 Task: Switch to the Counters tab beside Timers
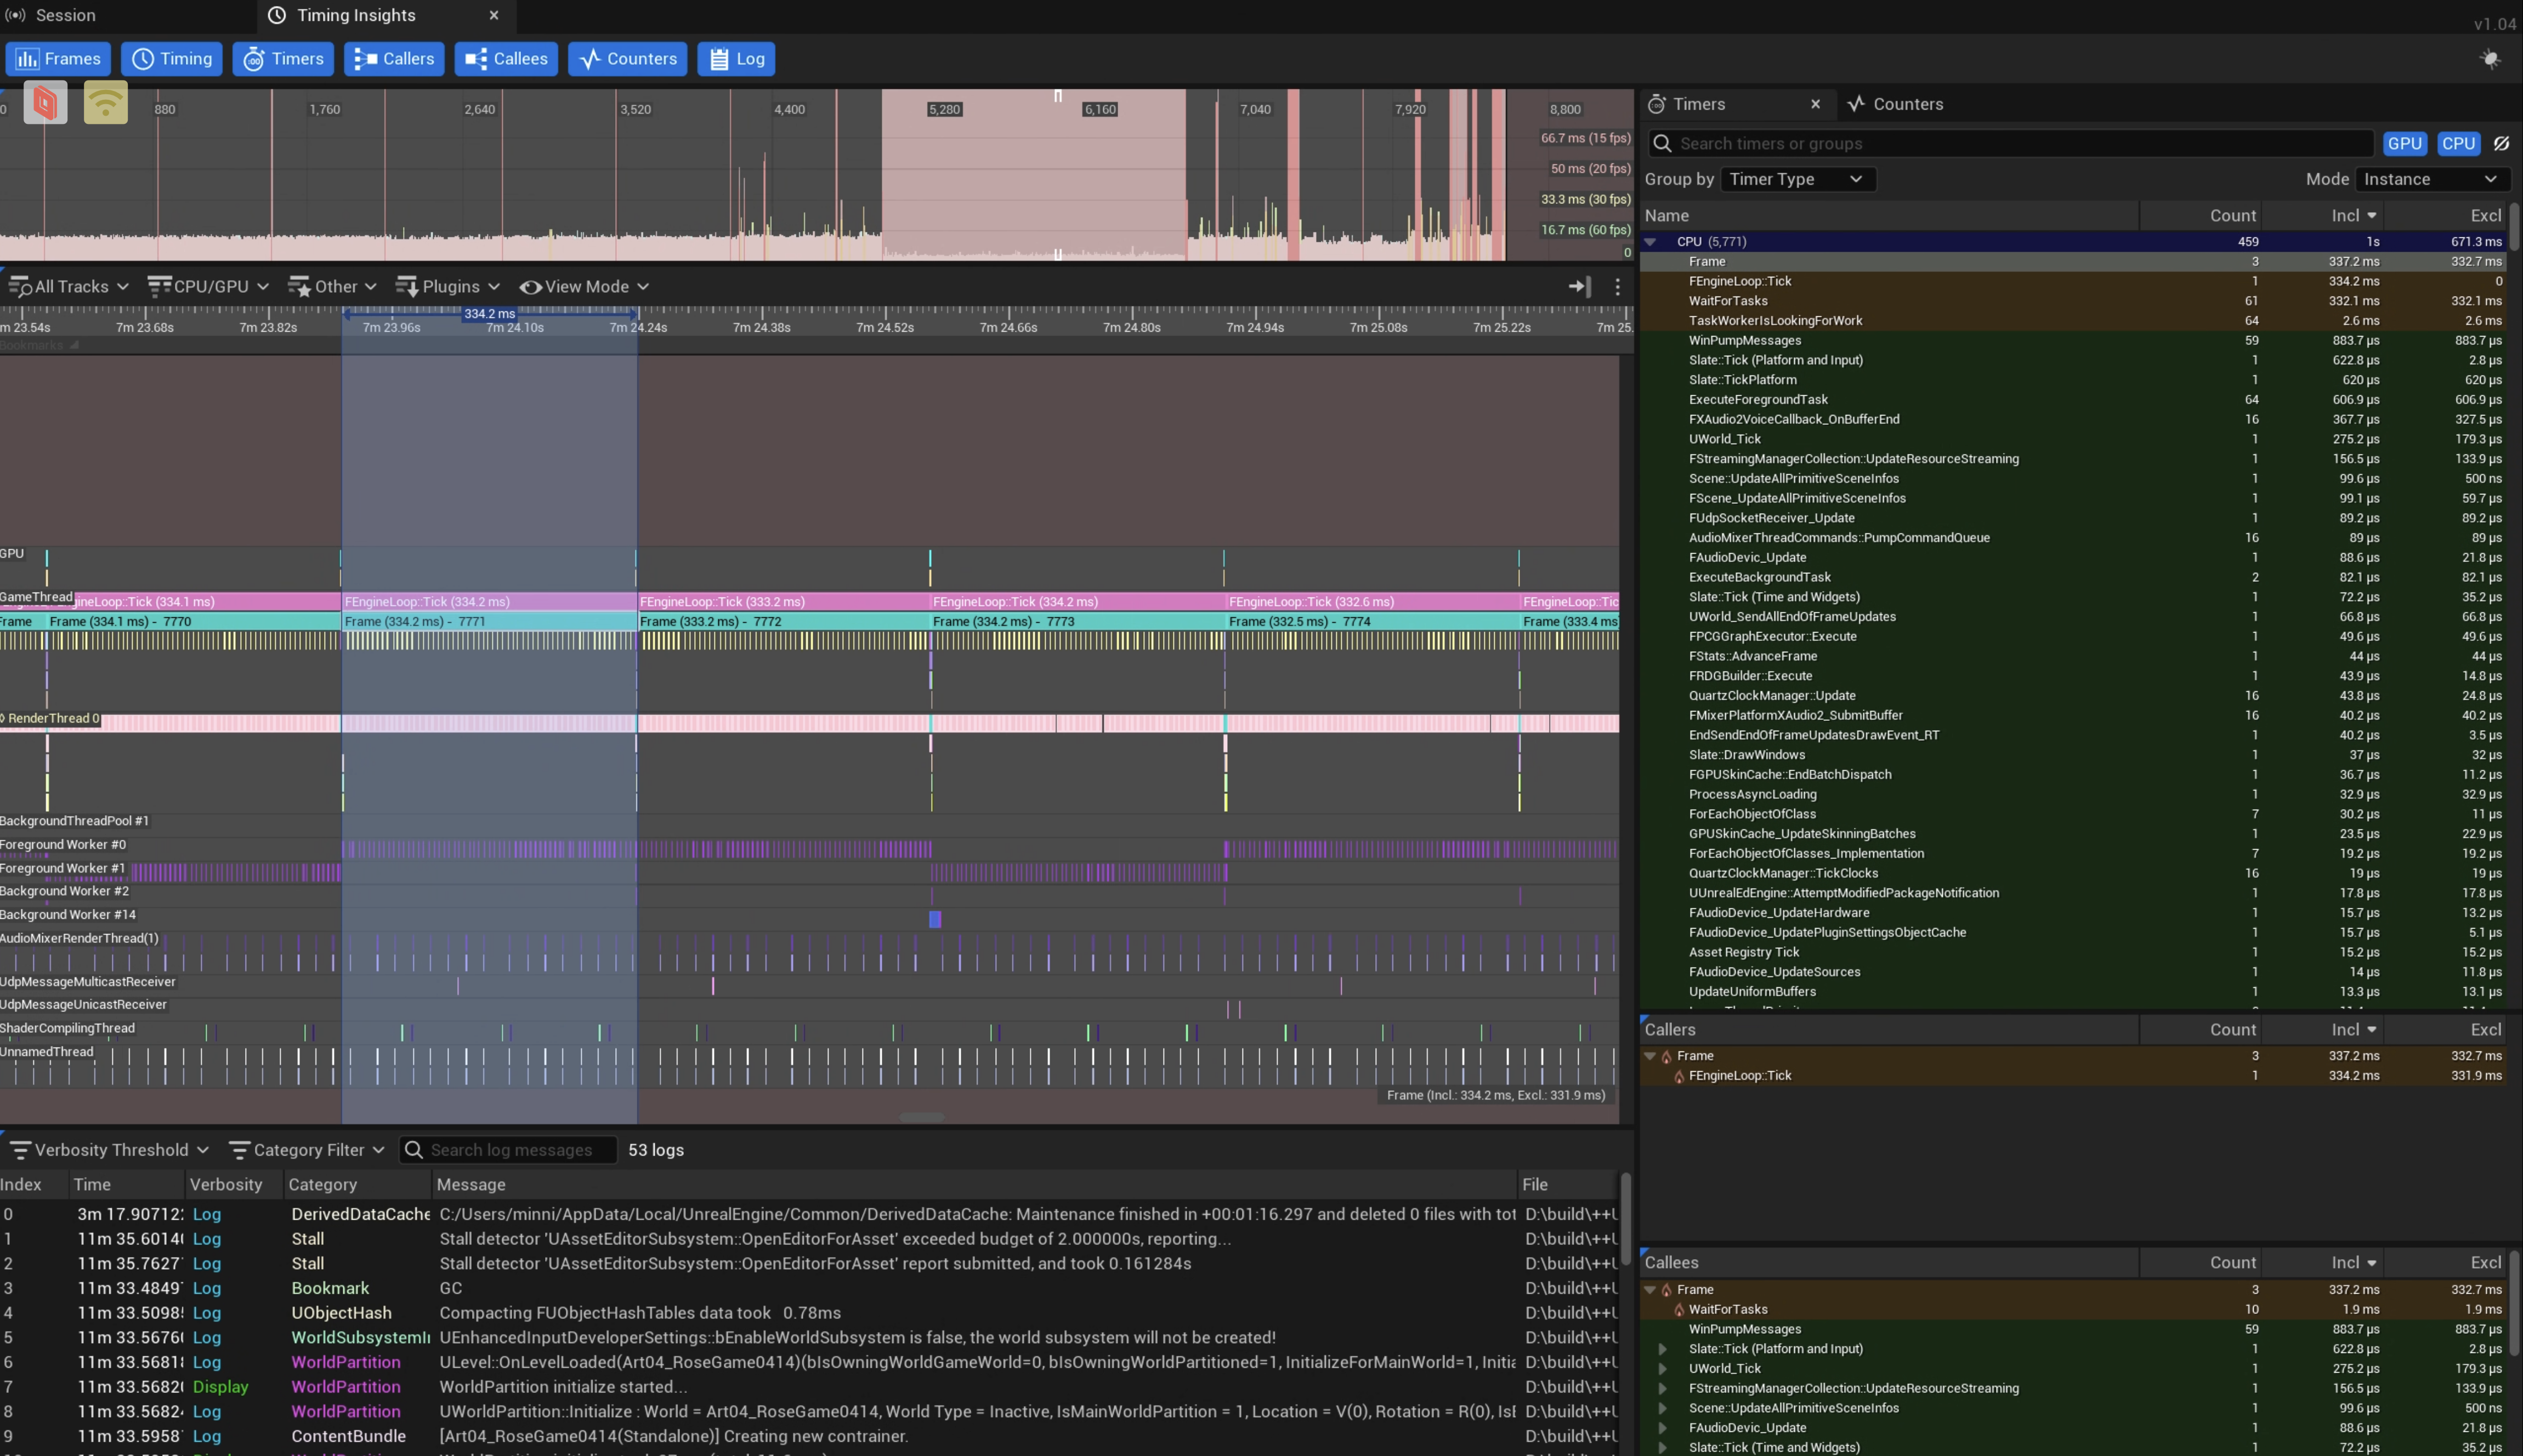pos(1896,104)
